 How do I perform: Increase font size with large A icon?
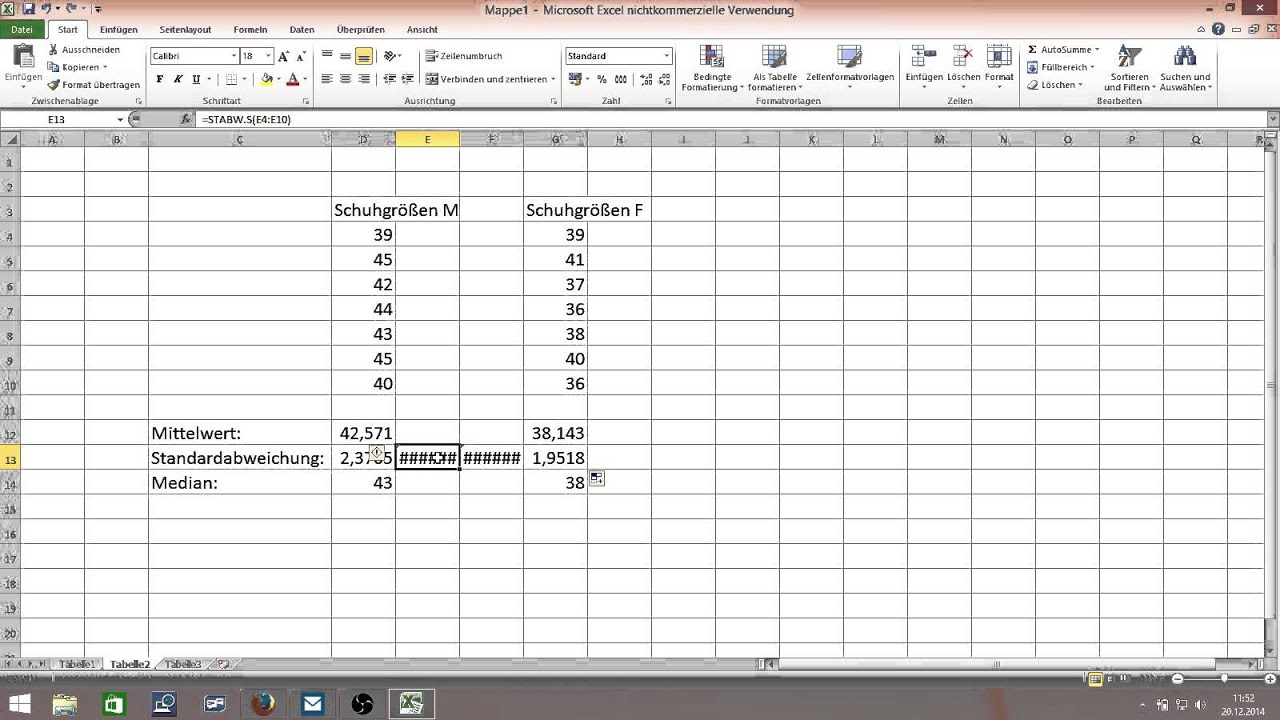point(284,57)
